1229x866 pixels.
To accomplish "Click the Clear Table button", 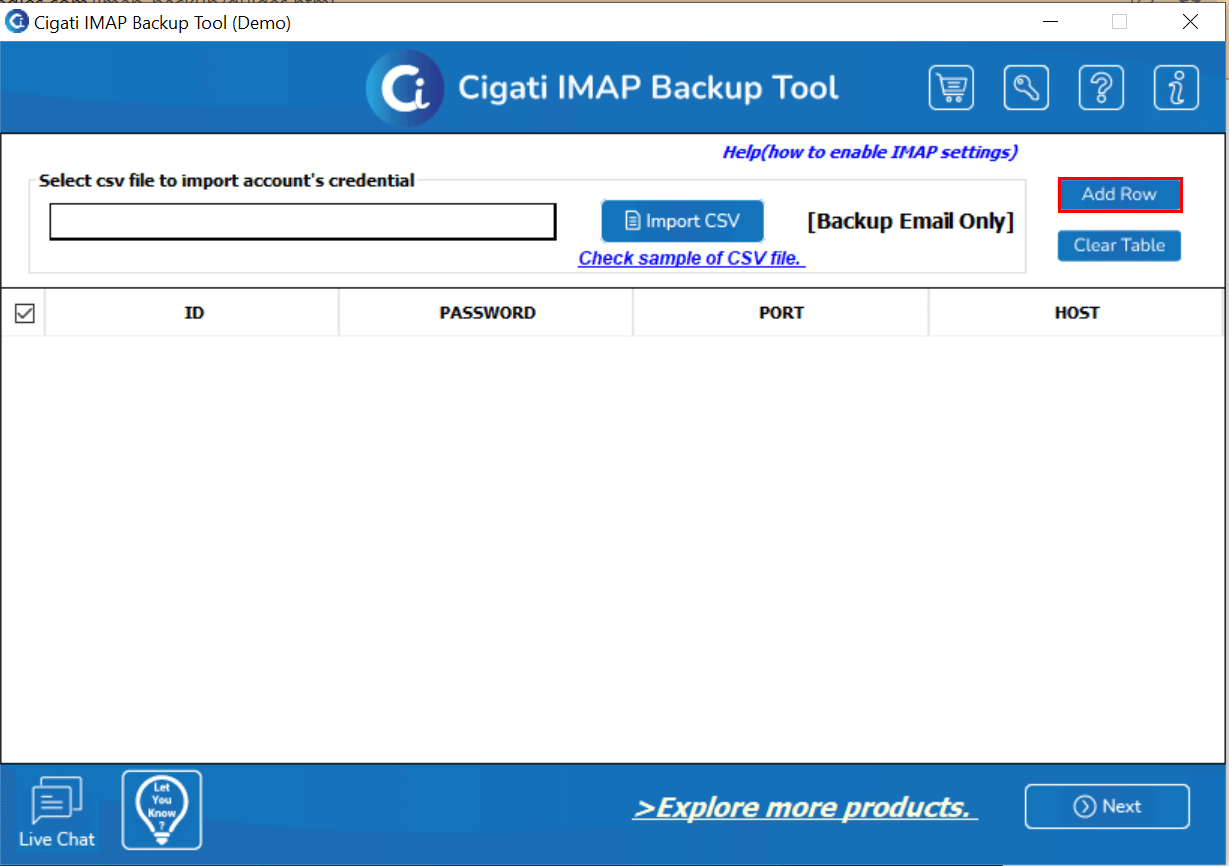I will pyautogui.click(x=1119, y=245).
